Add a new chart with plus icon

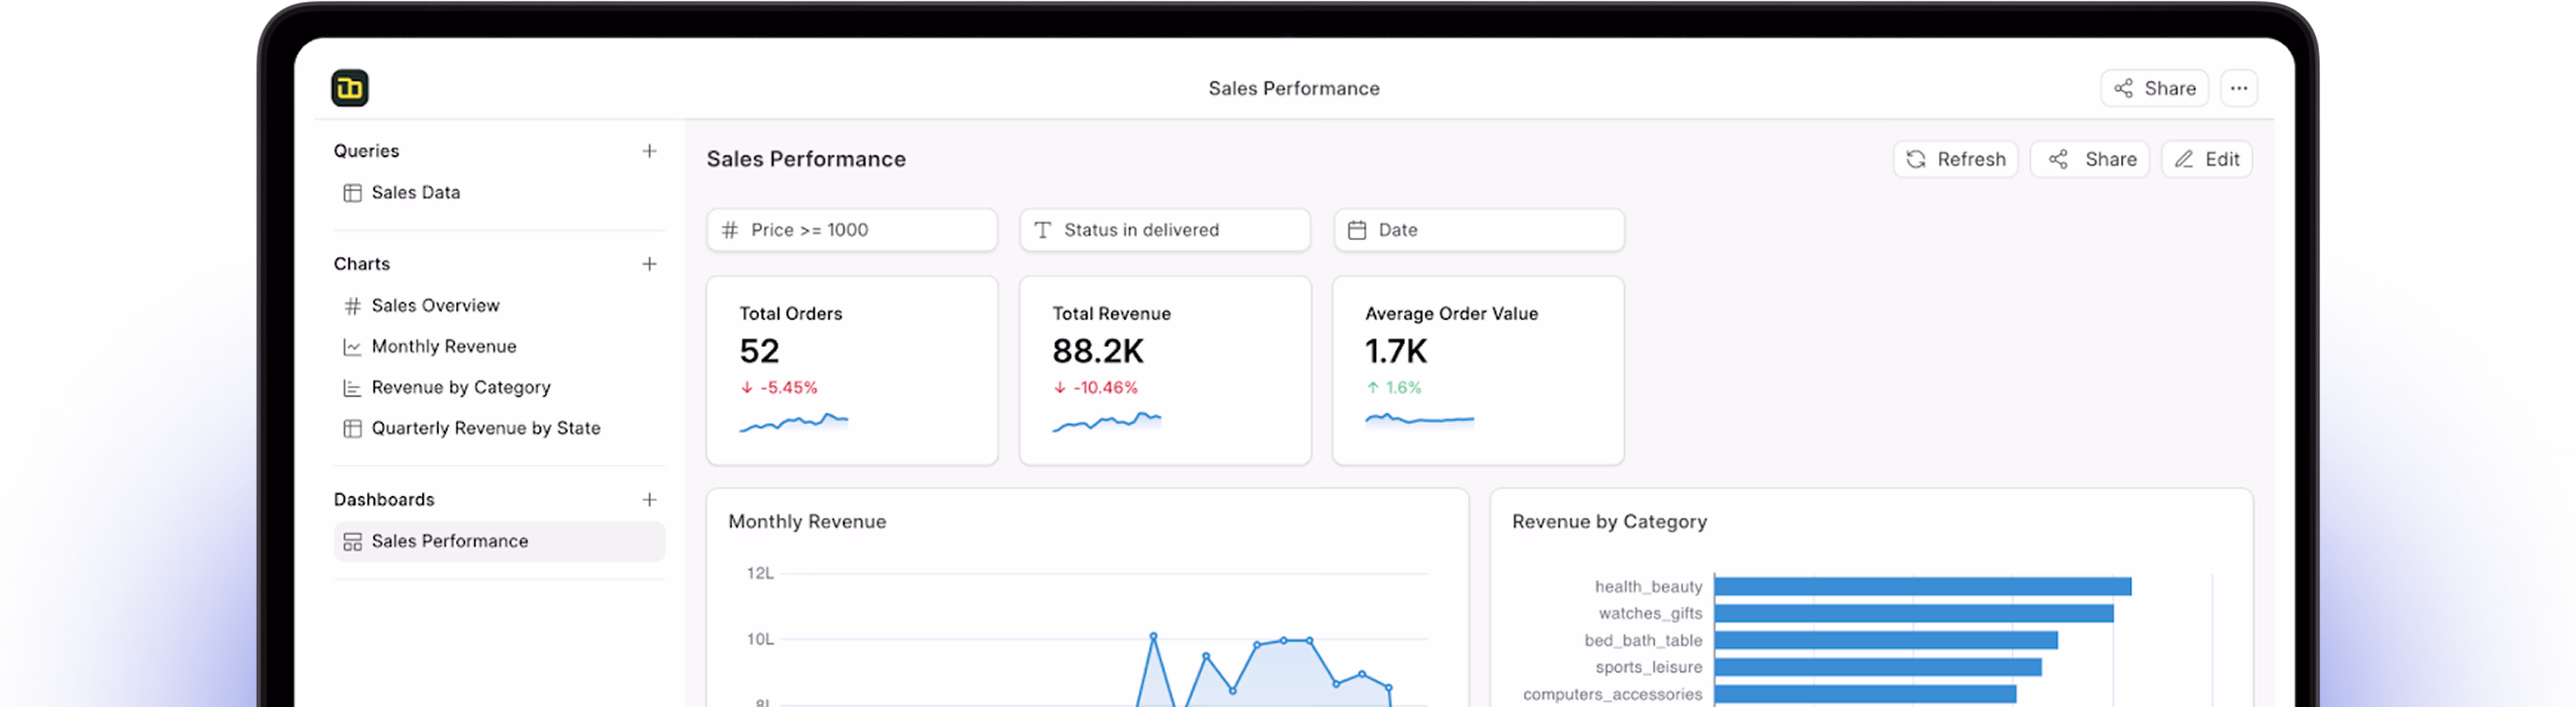coord(649,264)
